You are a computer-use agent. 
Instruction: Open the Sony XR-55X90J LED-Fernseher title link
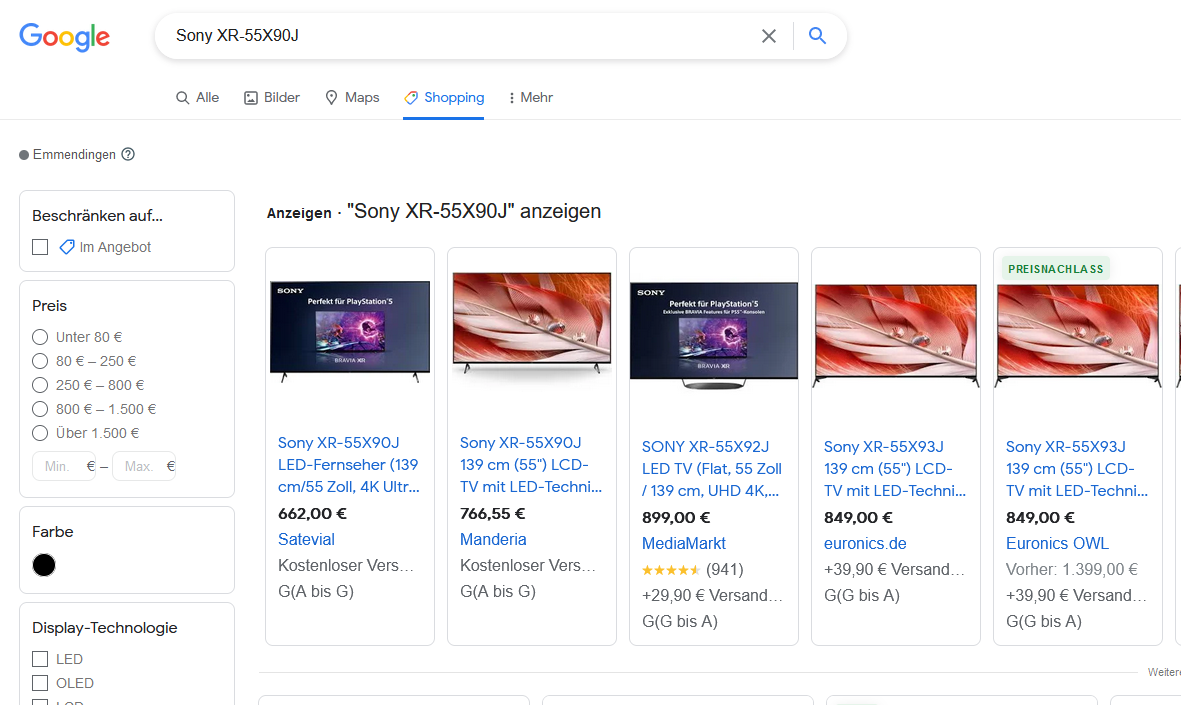click(x=349, y=465)
